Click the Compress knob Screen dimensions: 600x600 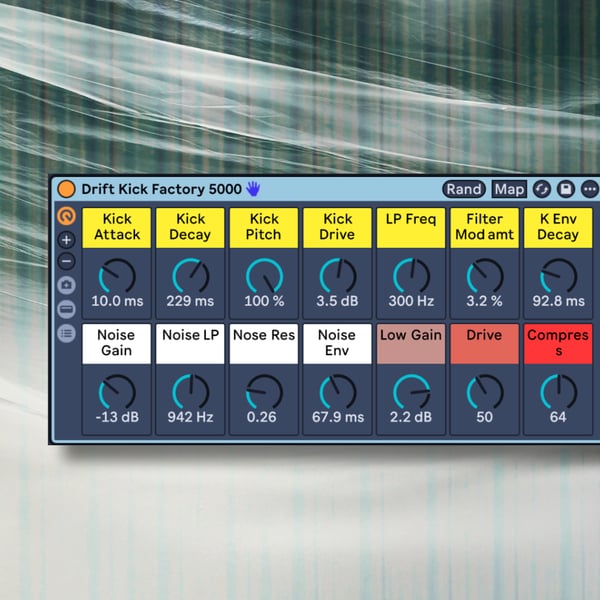point(558,392)
